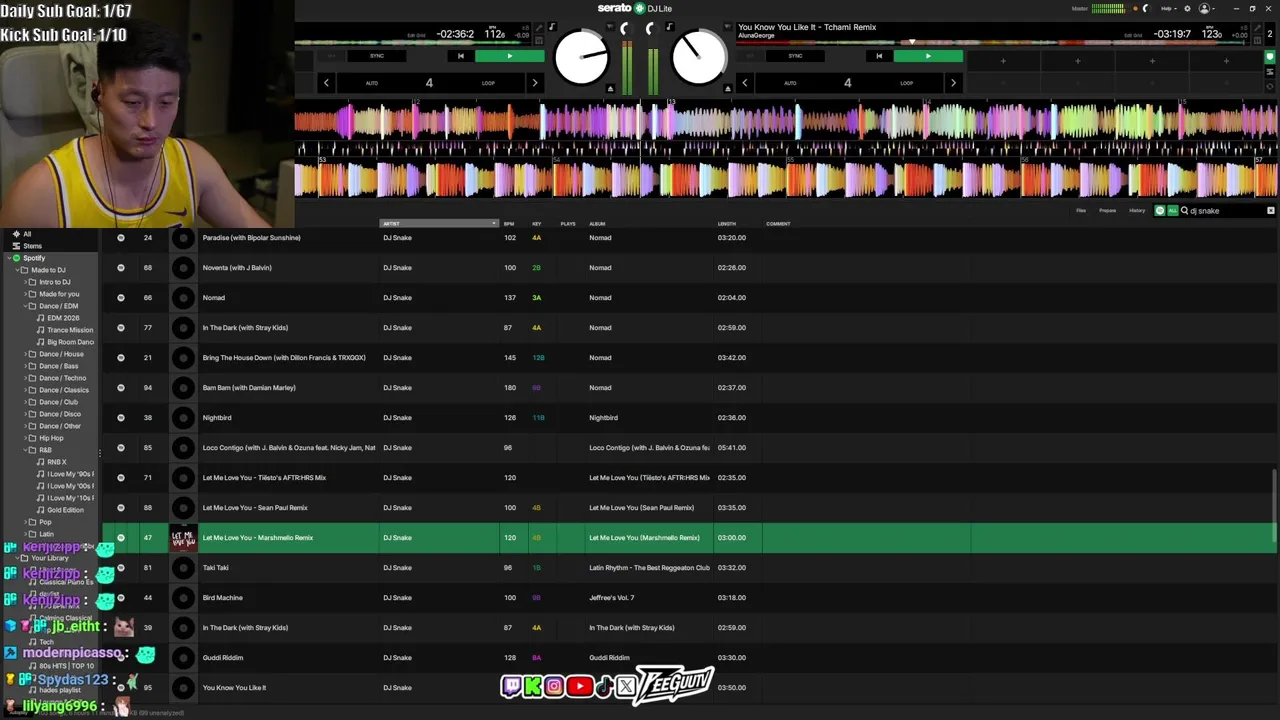Sort the track list by Key column
1280x720 pixels.
537,224
